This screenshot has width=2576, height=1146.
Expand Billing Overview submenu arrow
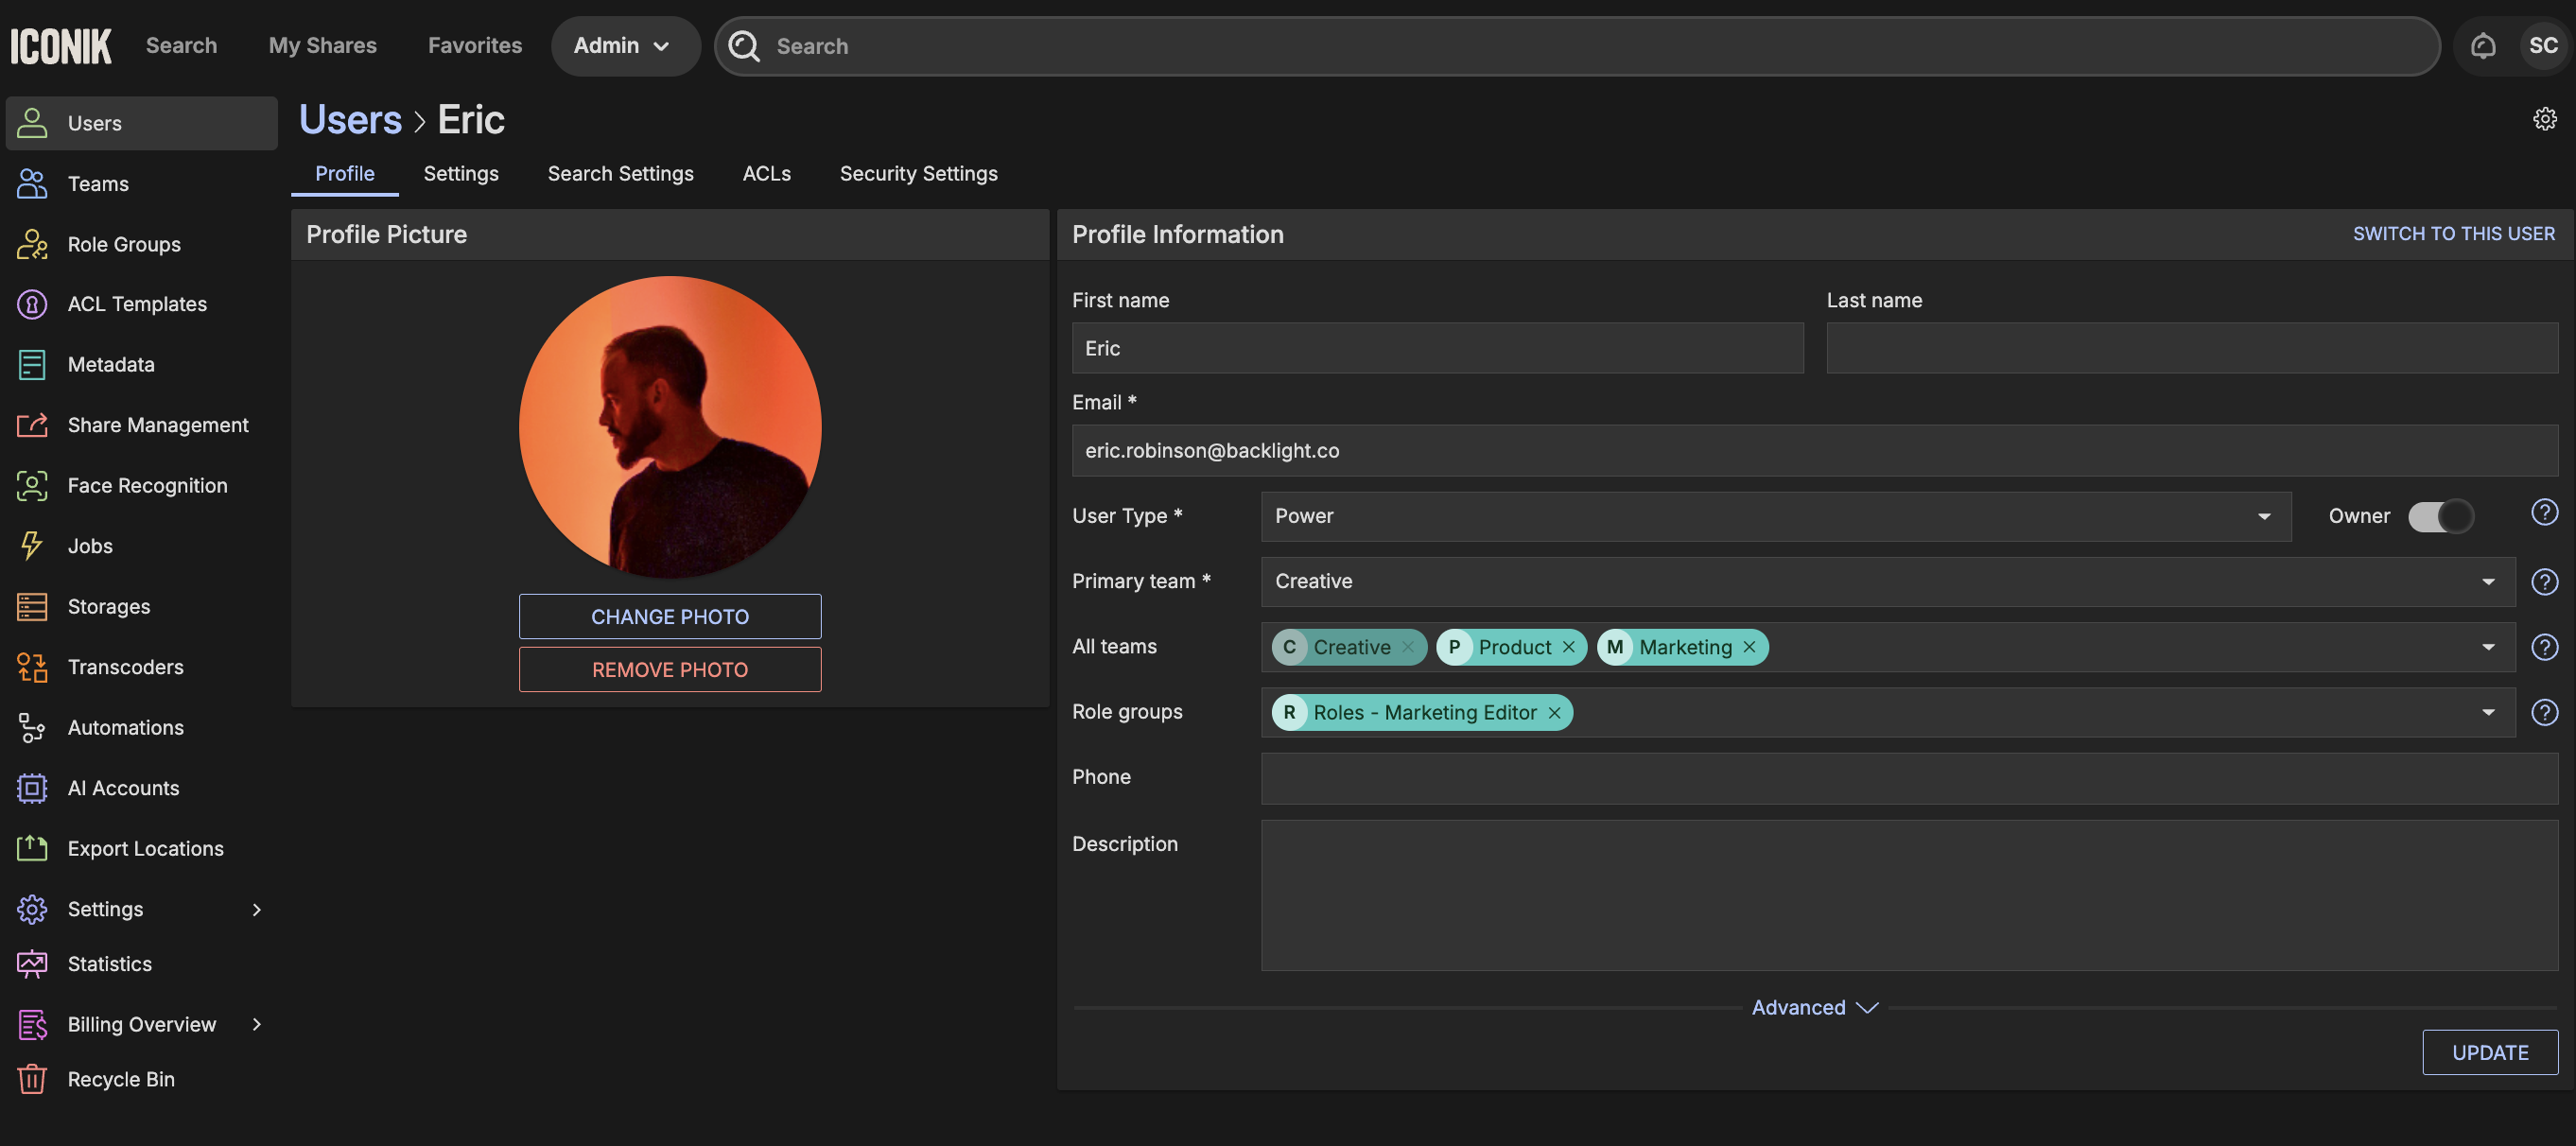[257, 1024]
